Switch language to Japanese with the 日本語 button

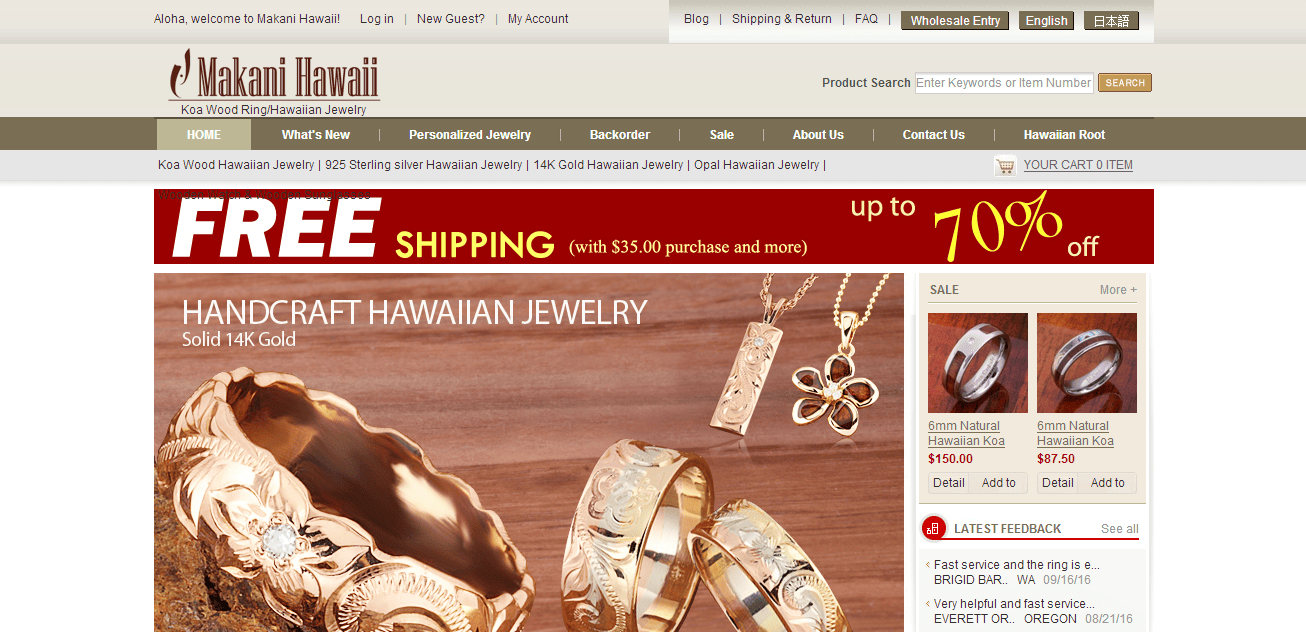click(x=1111, y=21)
